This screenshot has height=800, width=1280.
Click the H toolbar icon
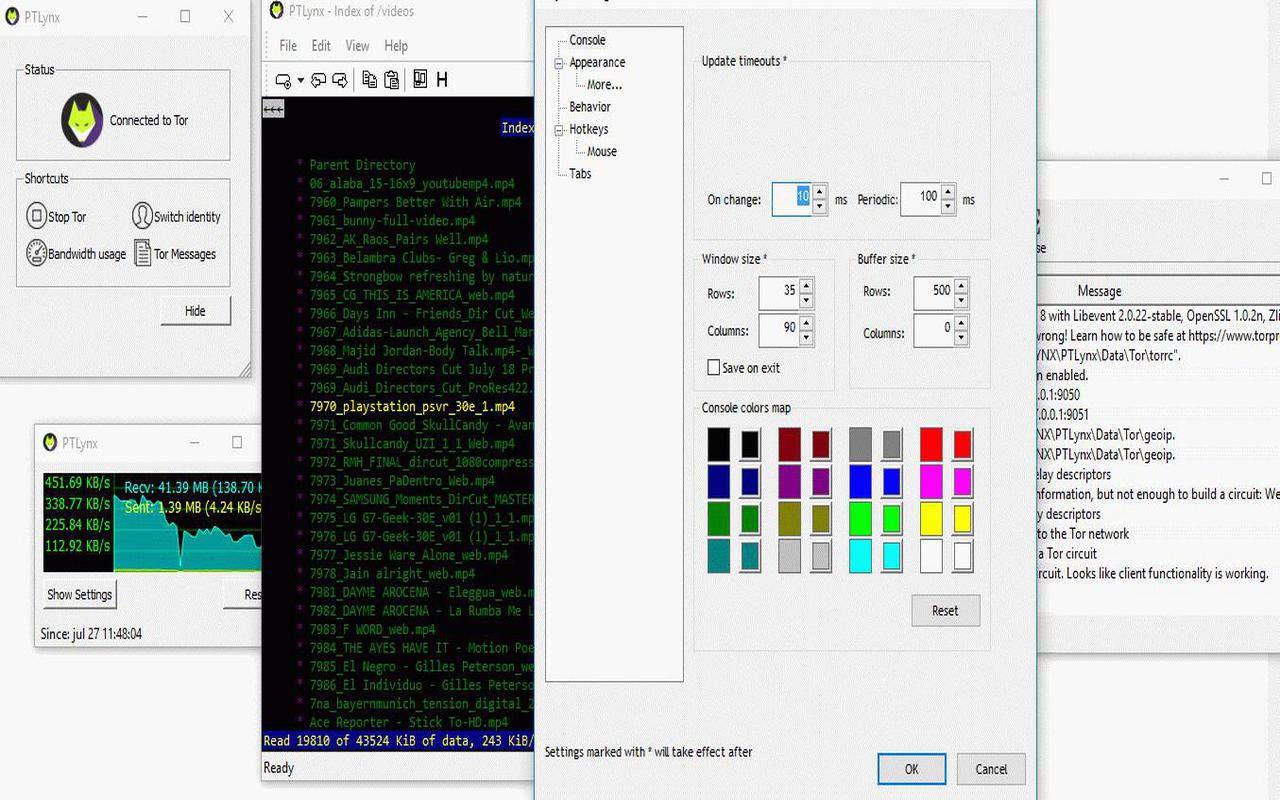[442, 80]
